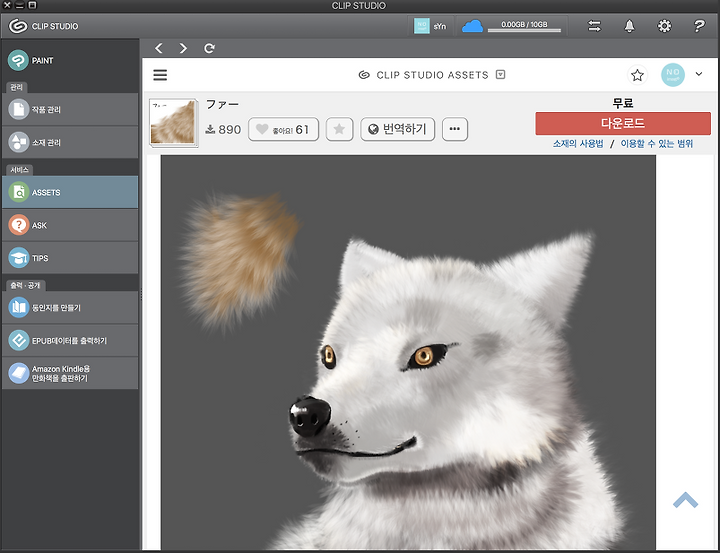Open the hamburger menu in Assets
This screenshot has height=553, width=720.
click(x=160, y=75)
